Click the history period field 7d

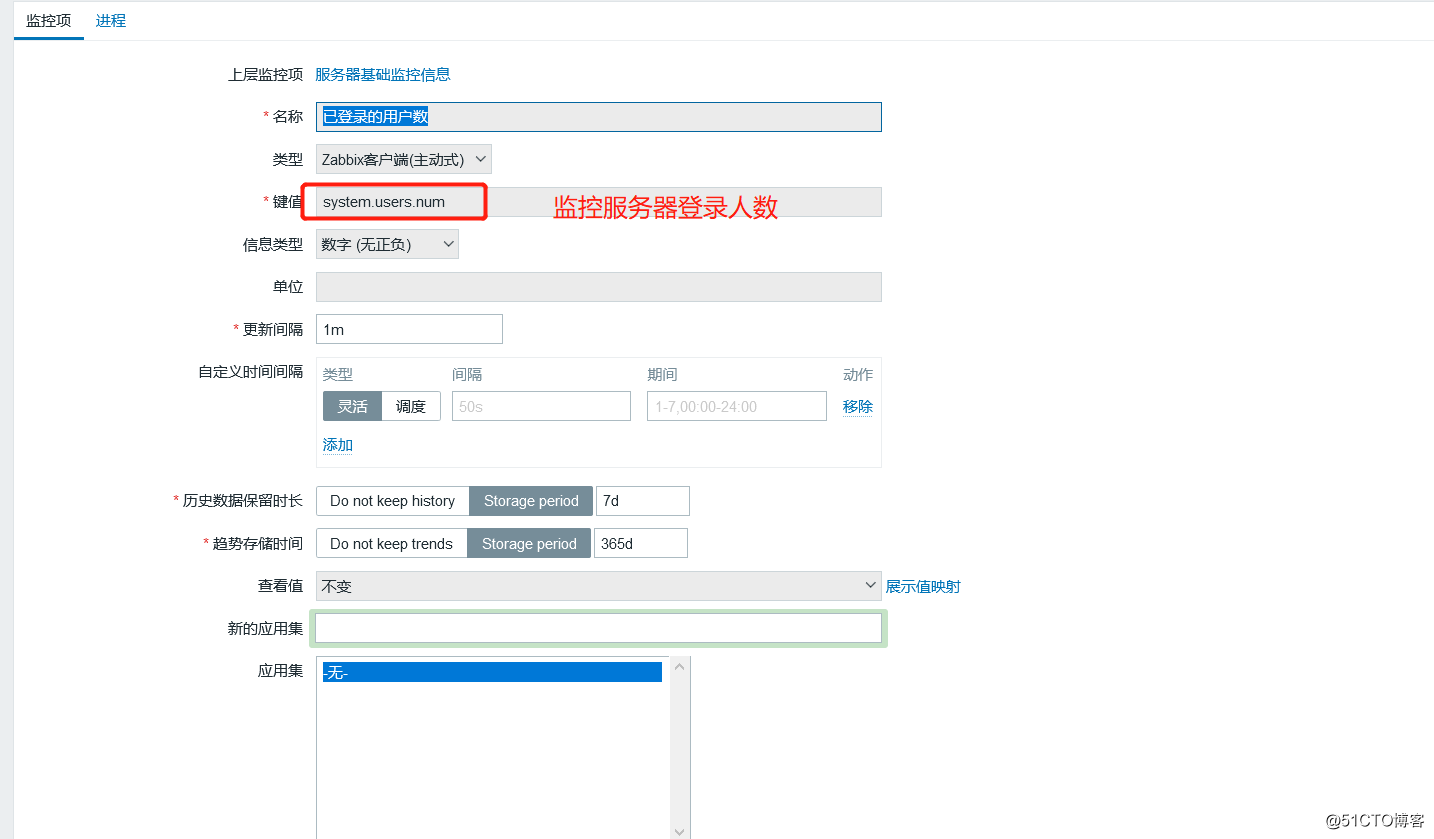coord(643,501)
